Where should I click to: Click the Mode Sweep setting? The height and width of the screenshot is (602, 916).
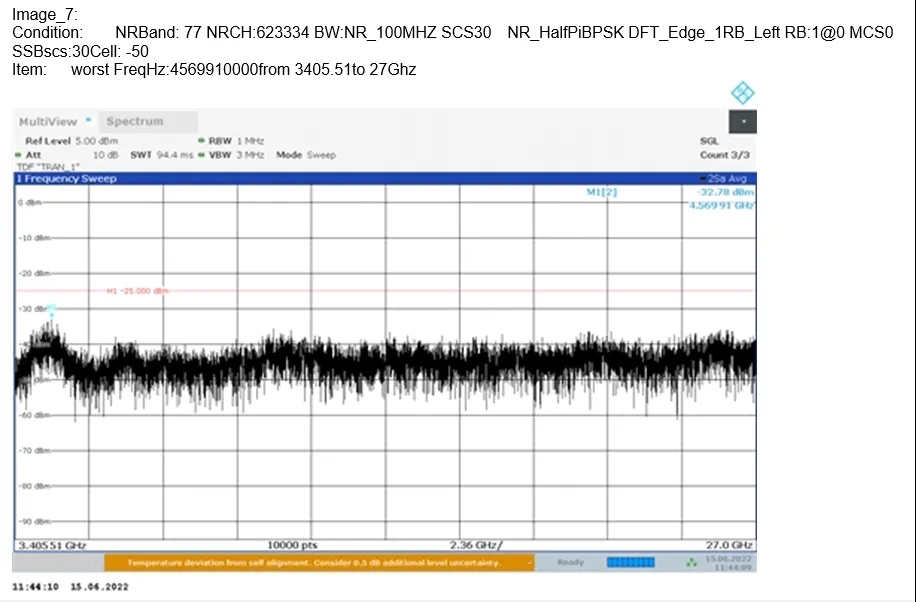tap(306, 155)
